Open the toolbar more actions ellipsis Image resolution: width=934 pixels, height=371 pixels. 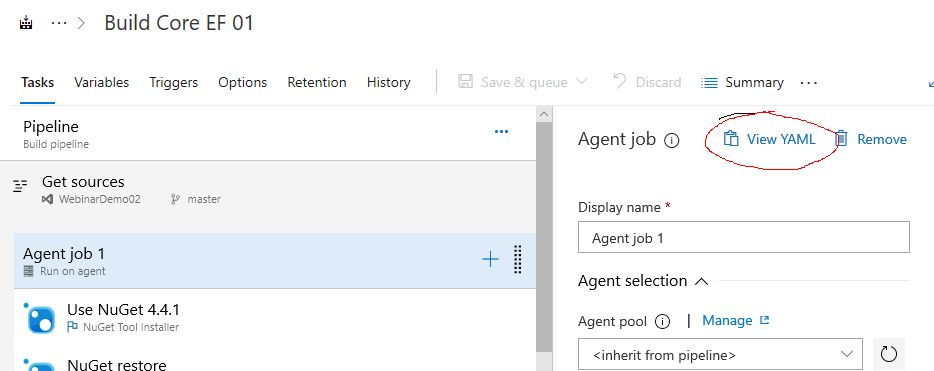point(809,83)
